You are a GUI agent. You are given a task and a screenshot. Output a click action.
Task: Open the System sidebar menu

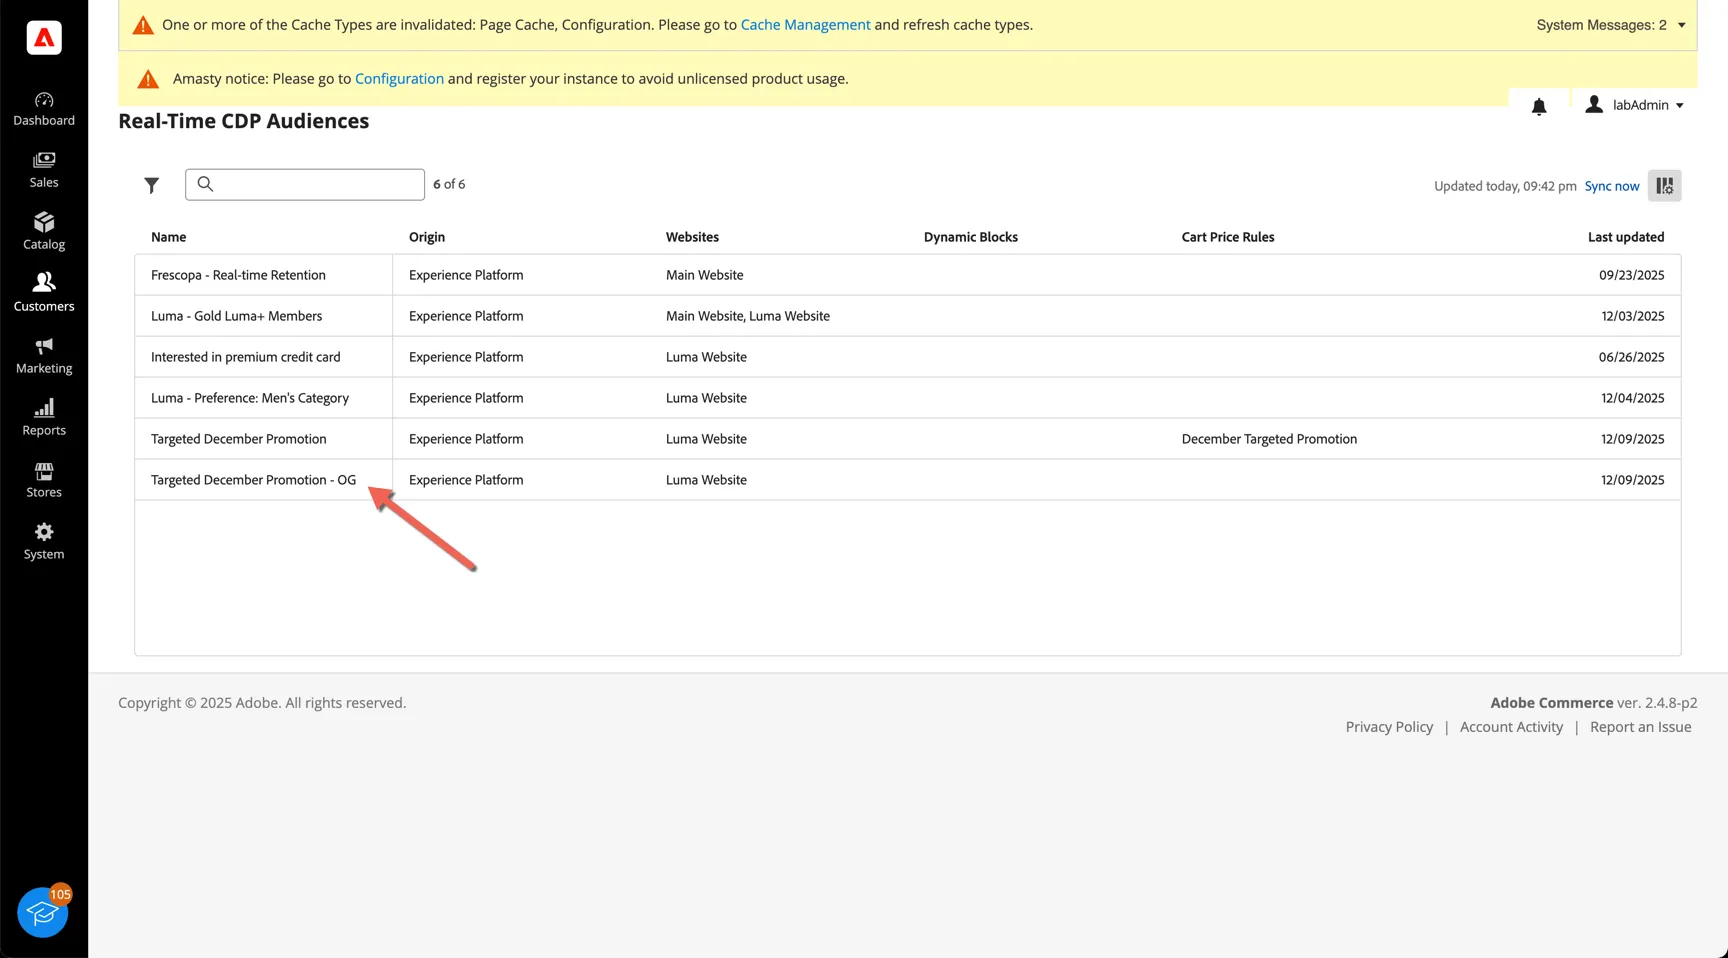click(44, 542)
